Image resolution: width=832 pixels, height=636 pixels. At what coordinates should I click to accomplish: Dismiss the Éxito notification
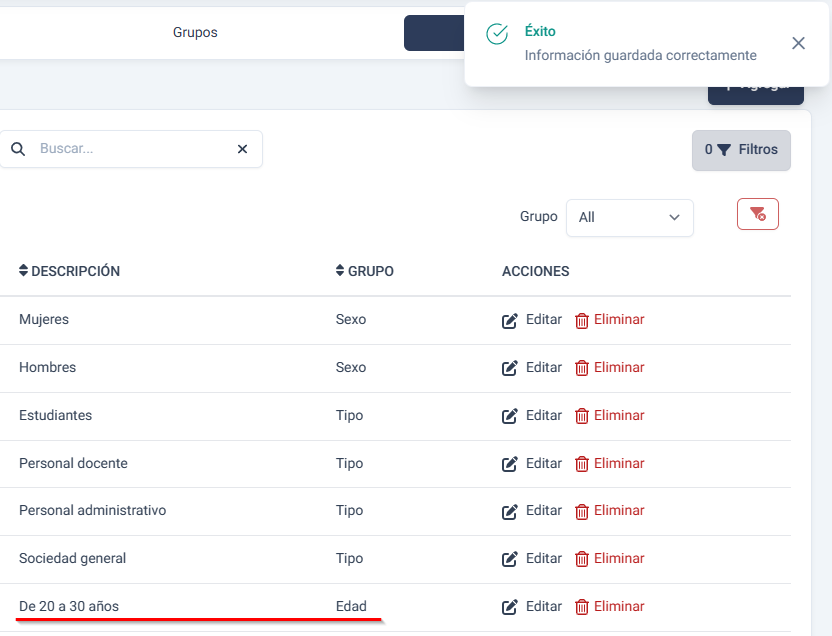point(798,43)
